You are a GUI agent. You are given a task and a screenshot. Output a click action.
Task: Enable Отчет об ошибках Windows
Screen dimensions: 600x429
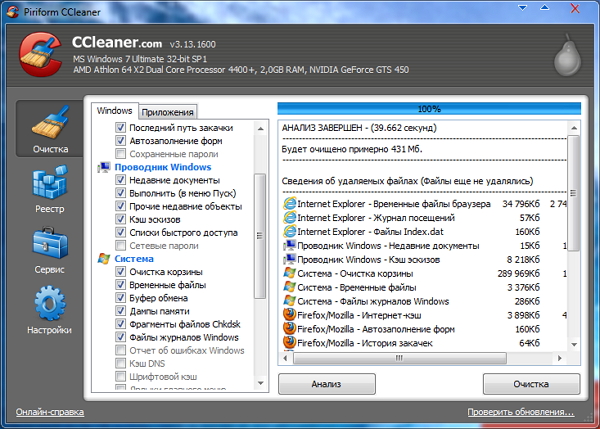point(121,350)
